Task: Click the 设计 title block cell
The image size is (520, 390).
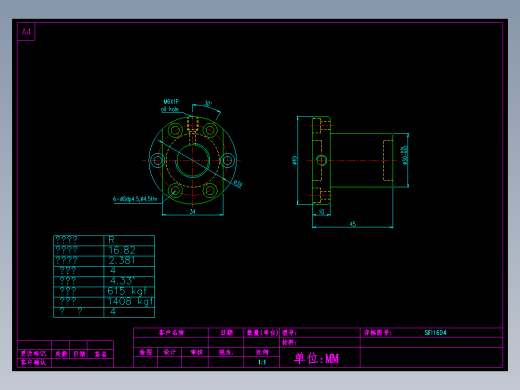Action: pyautogui.click(x=169, y=352)
